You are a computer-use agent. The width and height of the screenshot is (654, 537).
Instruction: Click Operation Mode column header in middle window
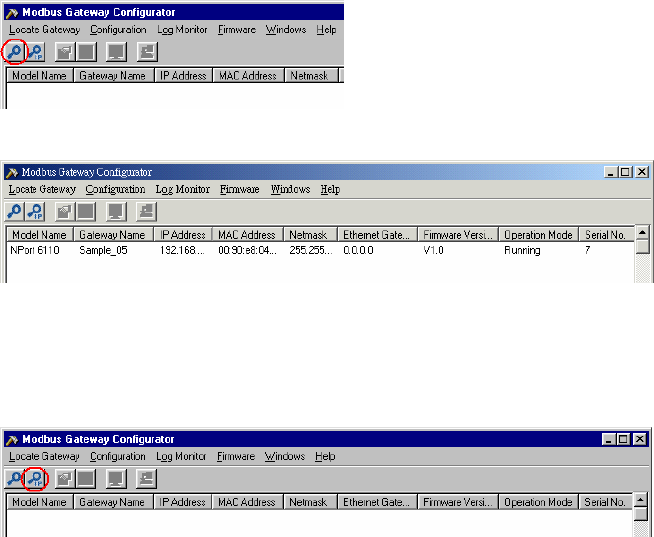[x=538, y=235]
